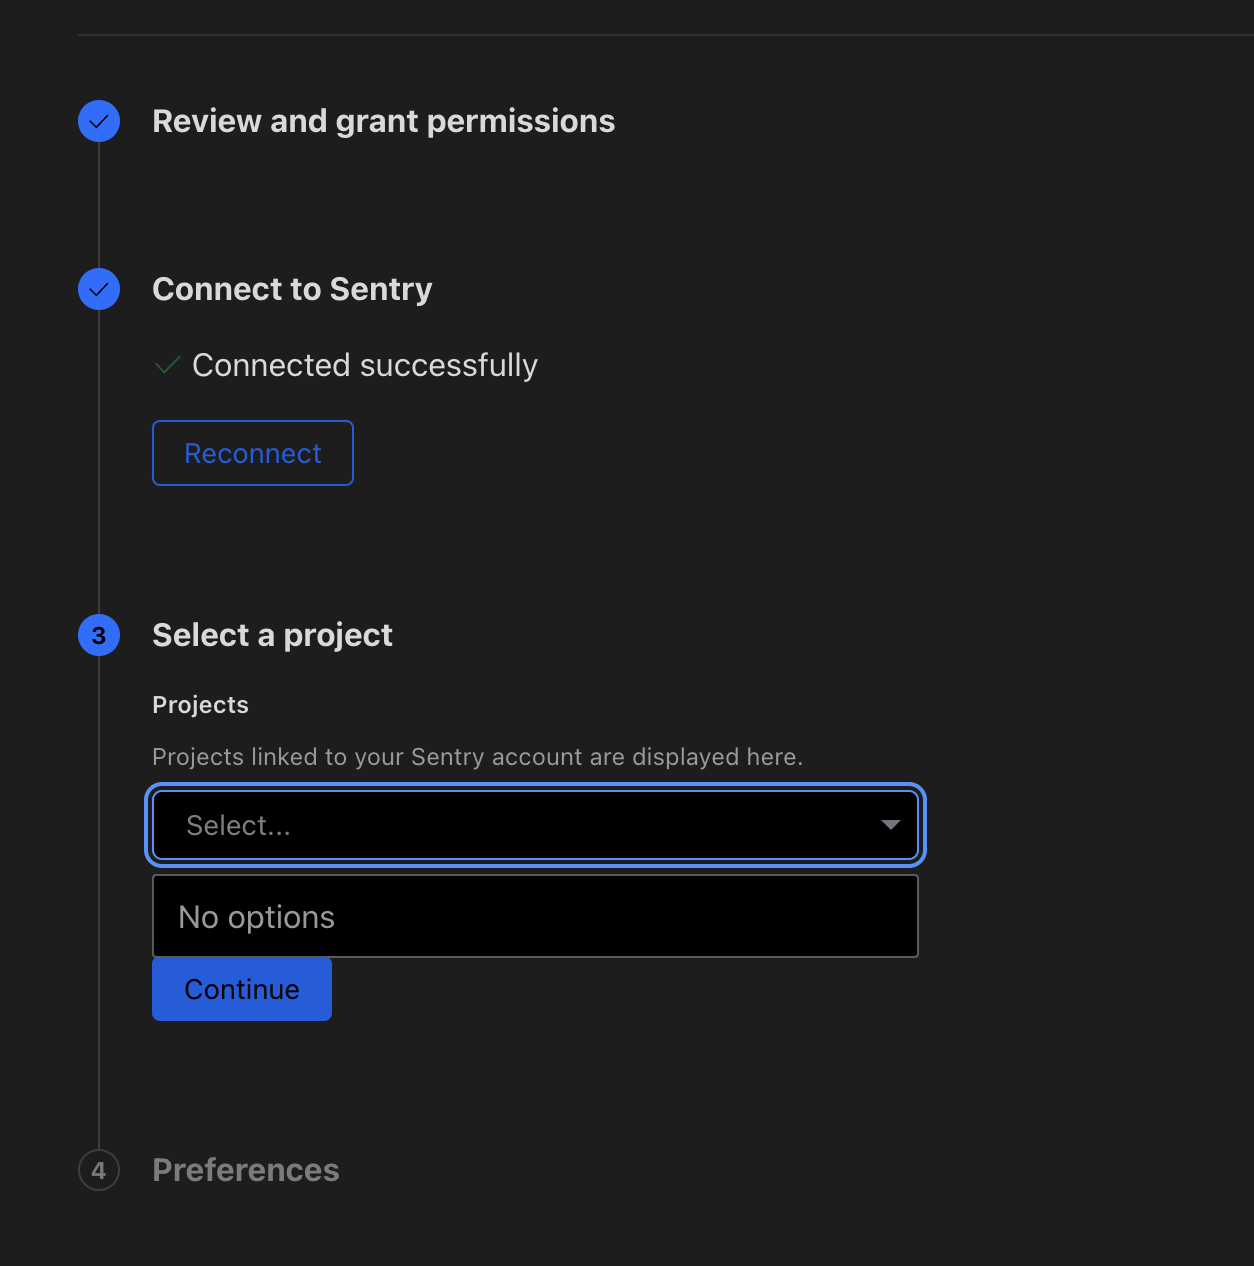Click the checkmark icon for Review permissions step

point(99,121)
